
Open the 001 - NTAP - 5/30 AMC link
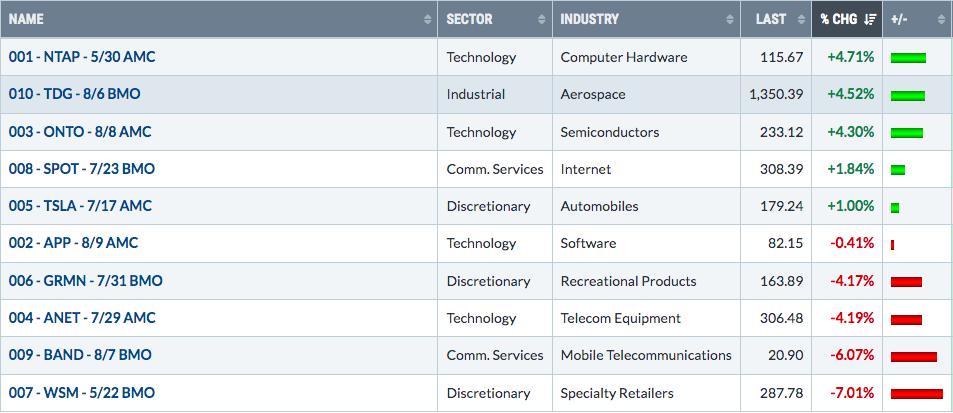(82, 57)
